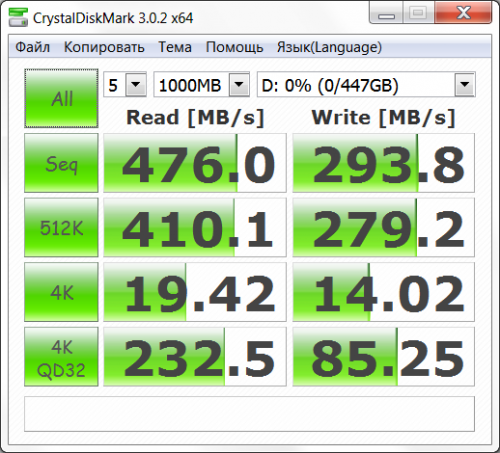The image size is (500, 453).
Task: Select the 4K QD32 read value 232.5
Action: pyautogui.click(x=195, y=357)
